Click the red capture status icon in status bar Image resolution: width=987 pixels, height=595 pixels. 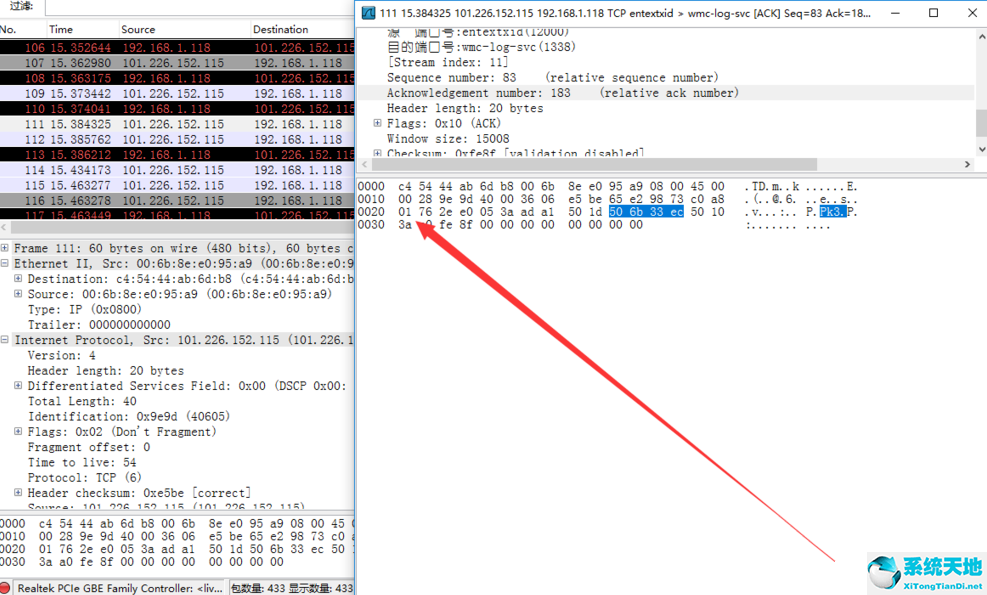point(6,588)
